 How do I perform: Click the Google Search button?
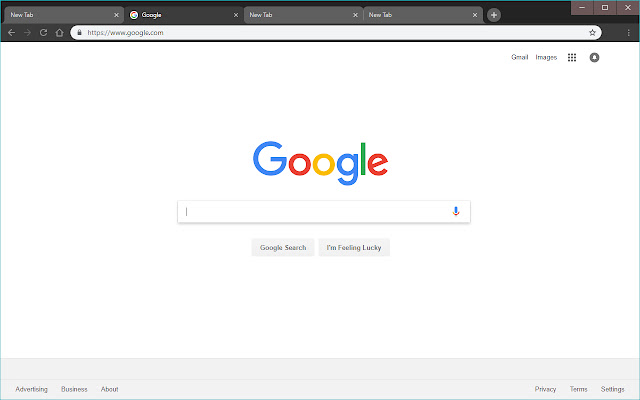tap(283, 247)
